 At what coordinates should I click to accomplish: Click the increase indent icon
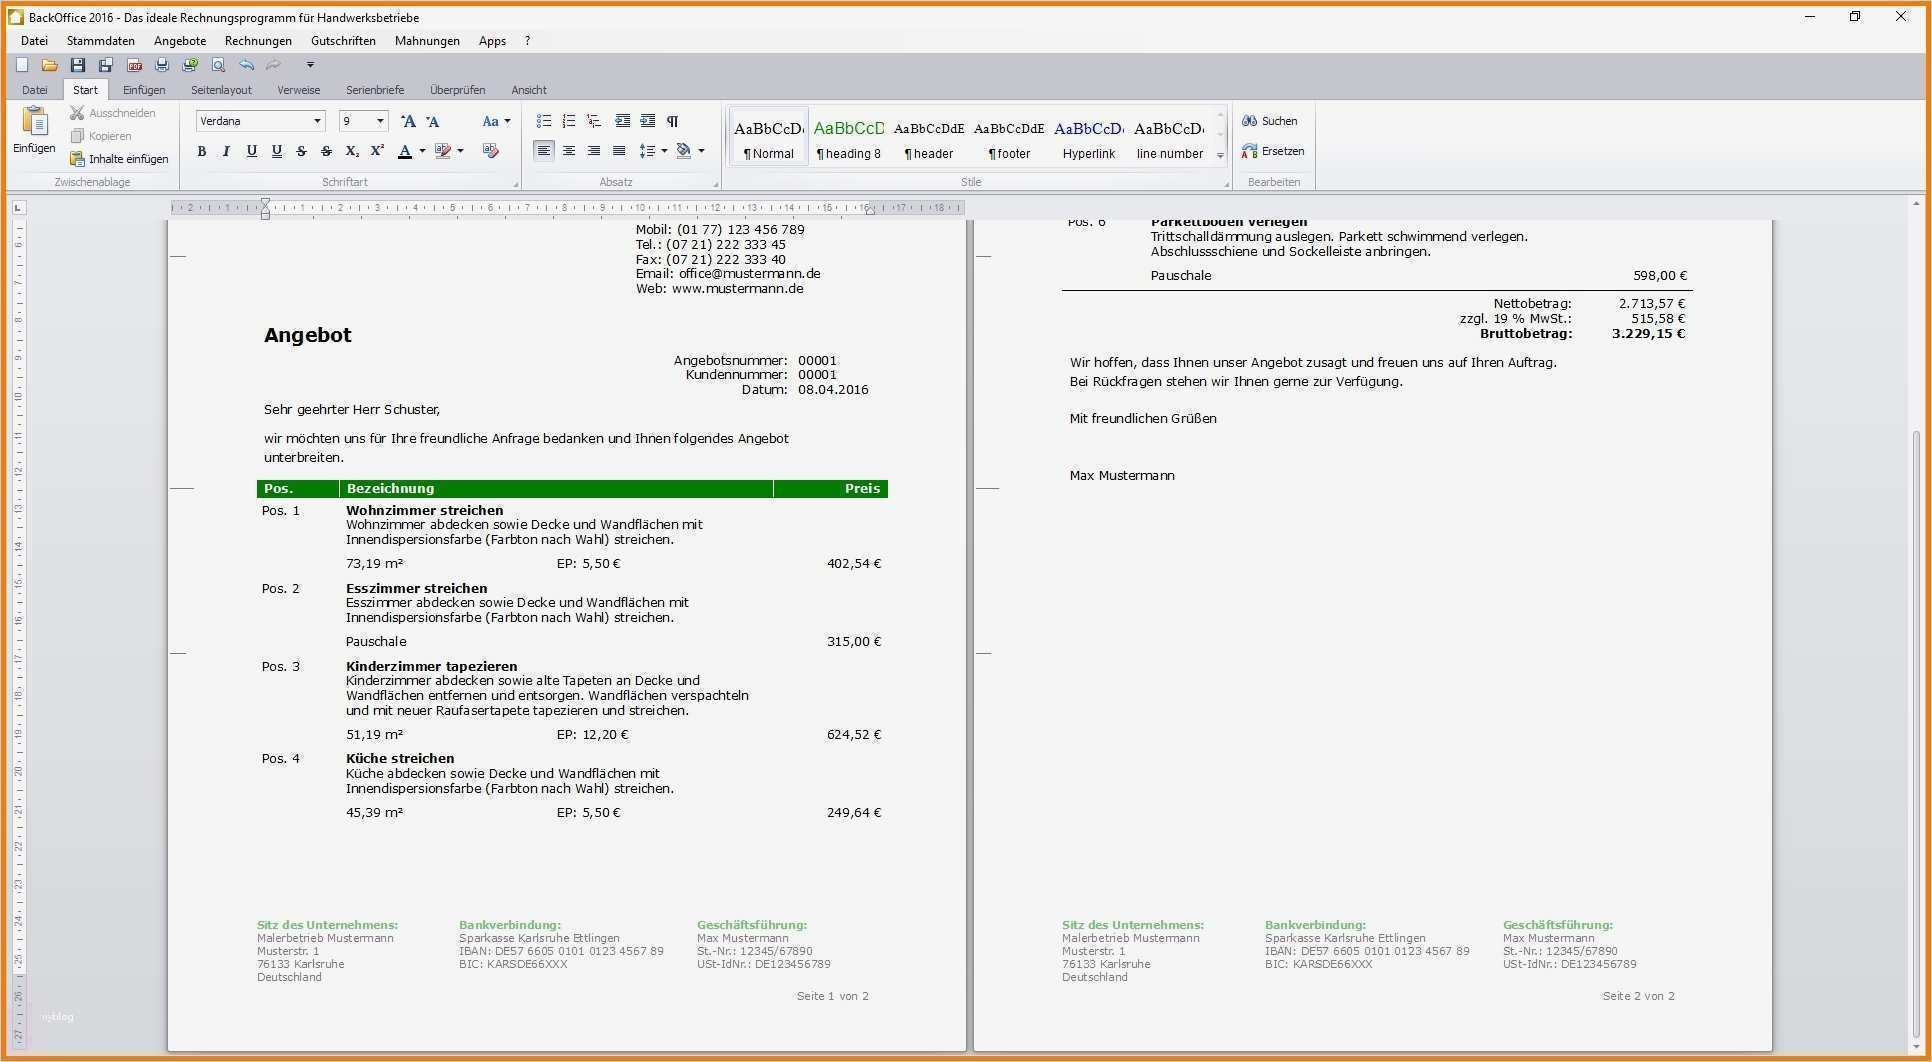click(x=647, y=121)
